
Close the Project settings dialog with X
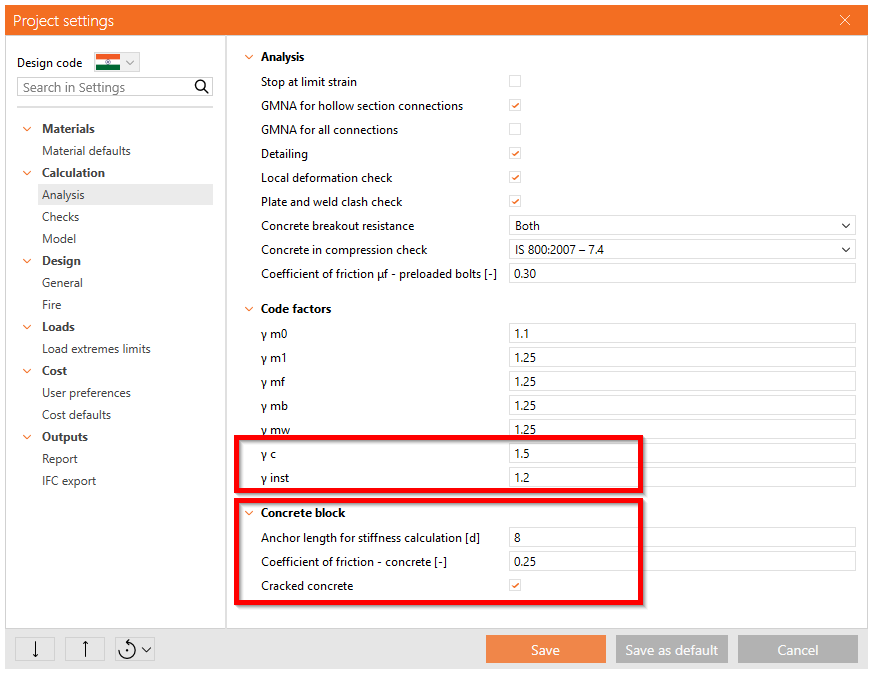click(845, 20)
